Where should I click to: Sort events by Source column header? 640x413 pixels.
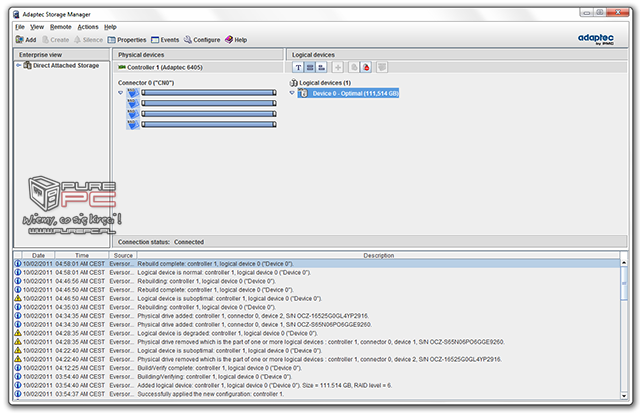123,255
